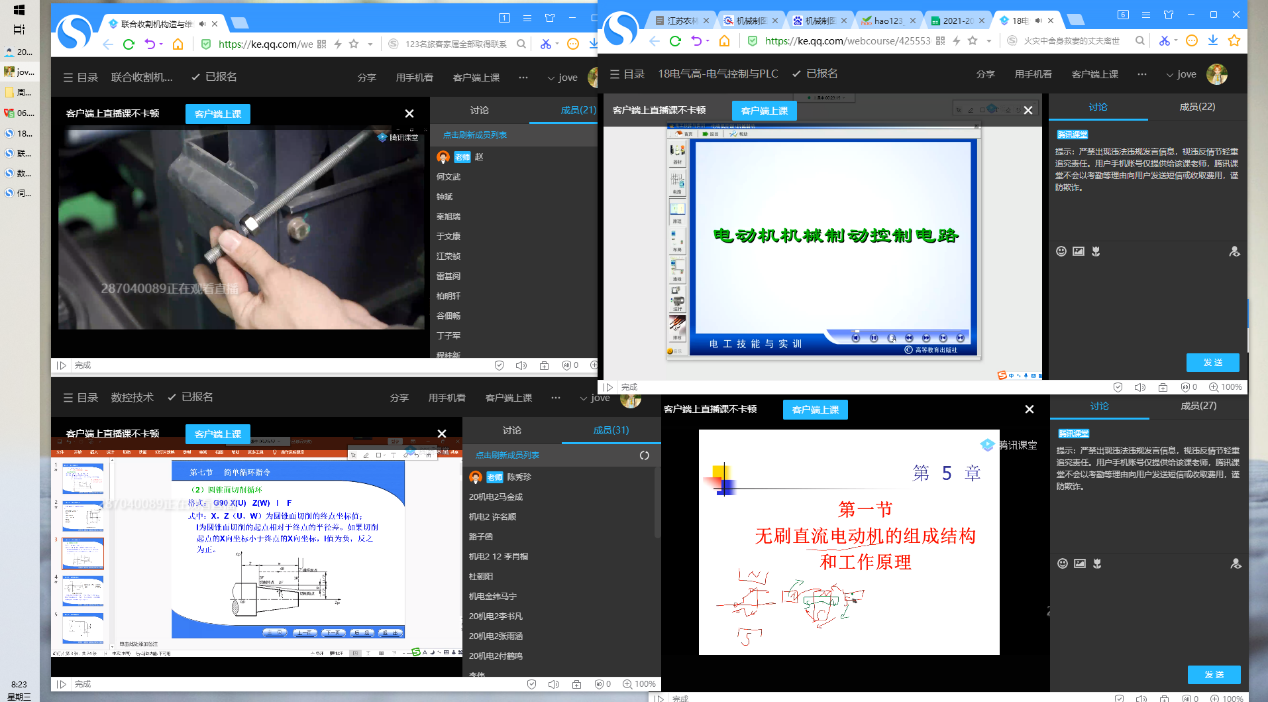Reload the 18电气高 course page
Image resolution: width=1268 pixels, height=702 pixels.
(675, 42)
